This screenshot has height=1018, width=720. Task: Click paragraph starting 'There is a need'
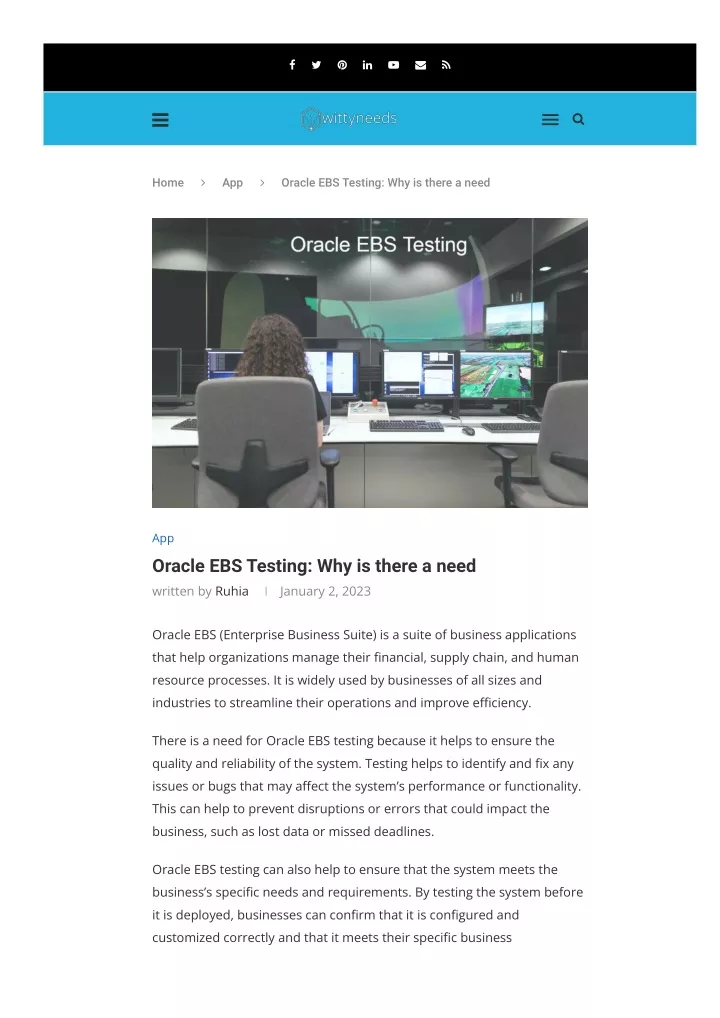coord(367,786)
